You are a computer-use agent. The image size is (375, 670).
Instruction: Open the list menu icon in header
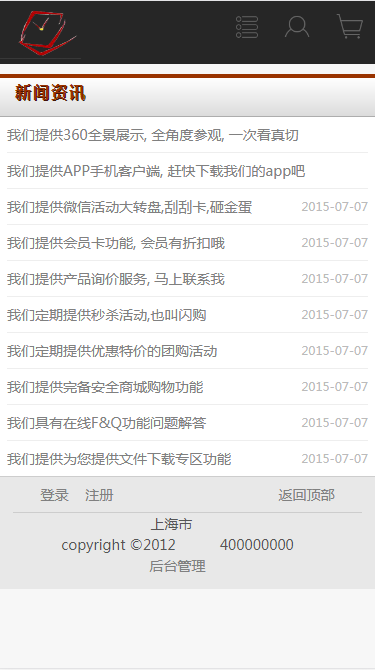coord(247,27)
